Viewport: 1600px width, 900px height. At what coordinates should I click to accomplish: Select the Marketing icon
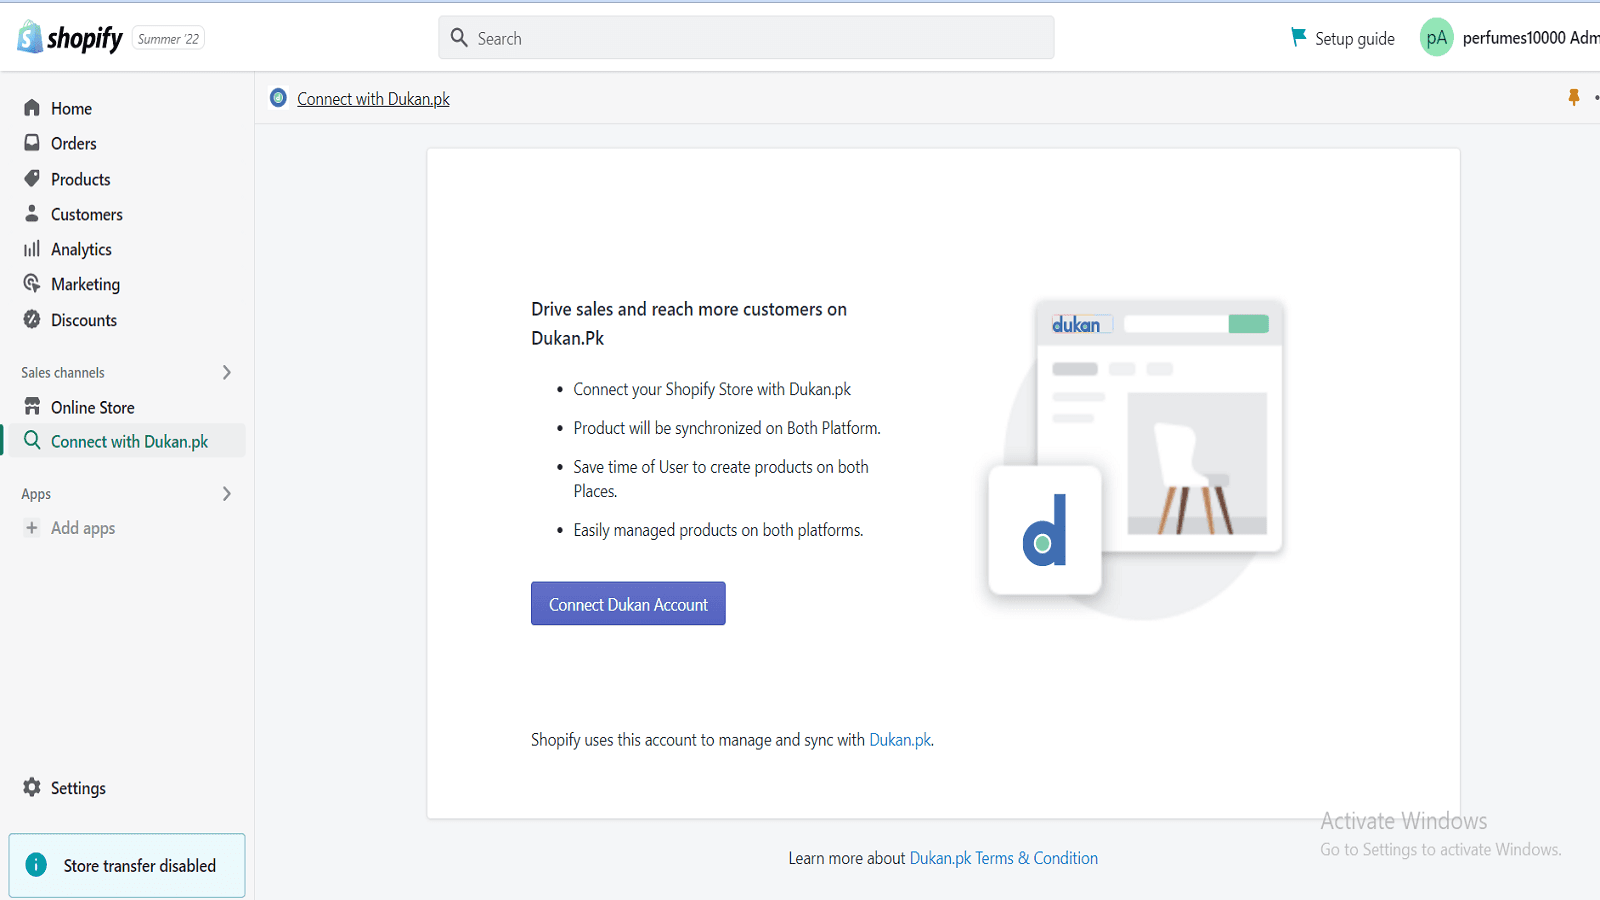click(33, 283)
